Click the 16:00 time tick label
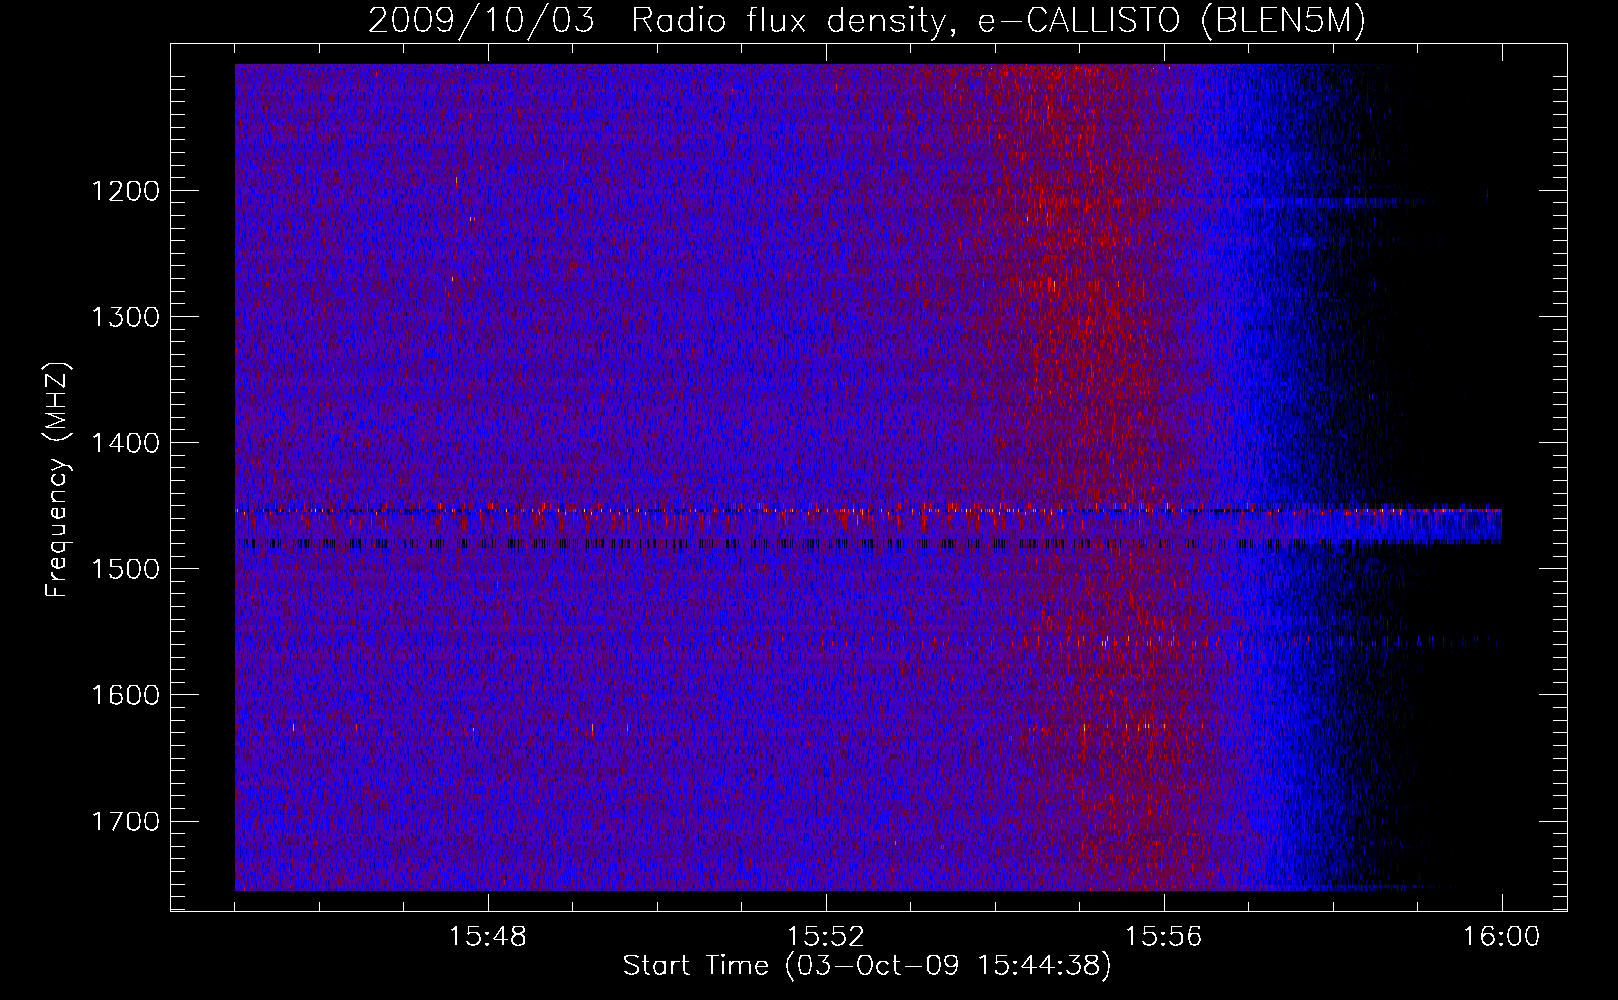The image size is (1618, 1000). [1501, 937]
